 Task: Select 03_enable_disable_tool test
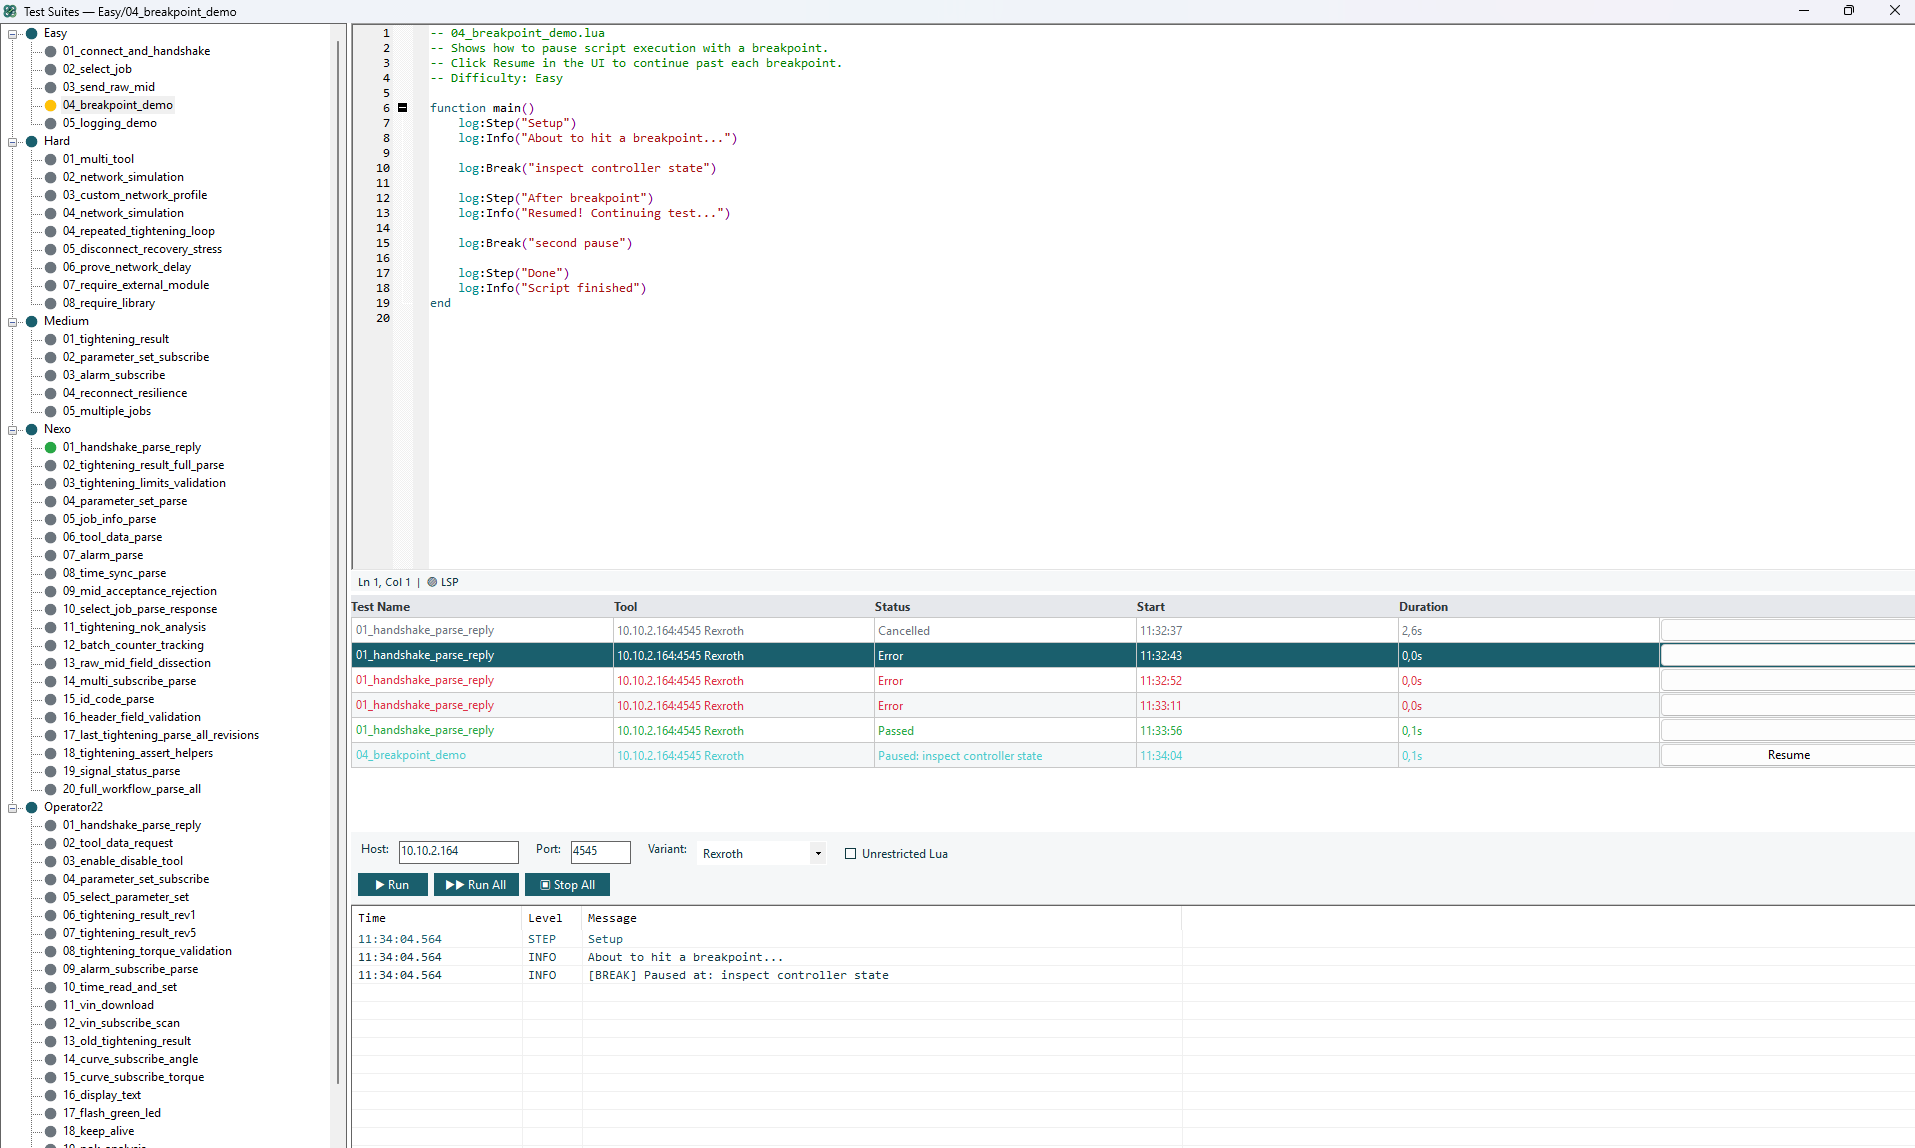coord(123,861)
